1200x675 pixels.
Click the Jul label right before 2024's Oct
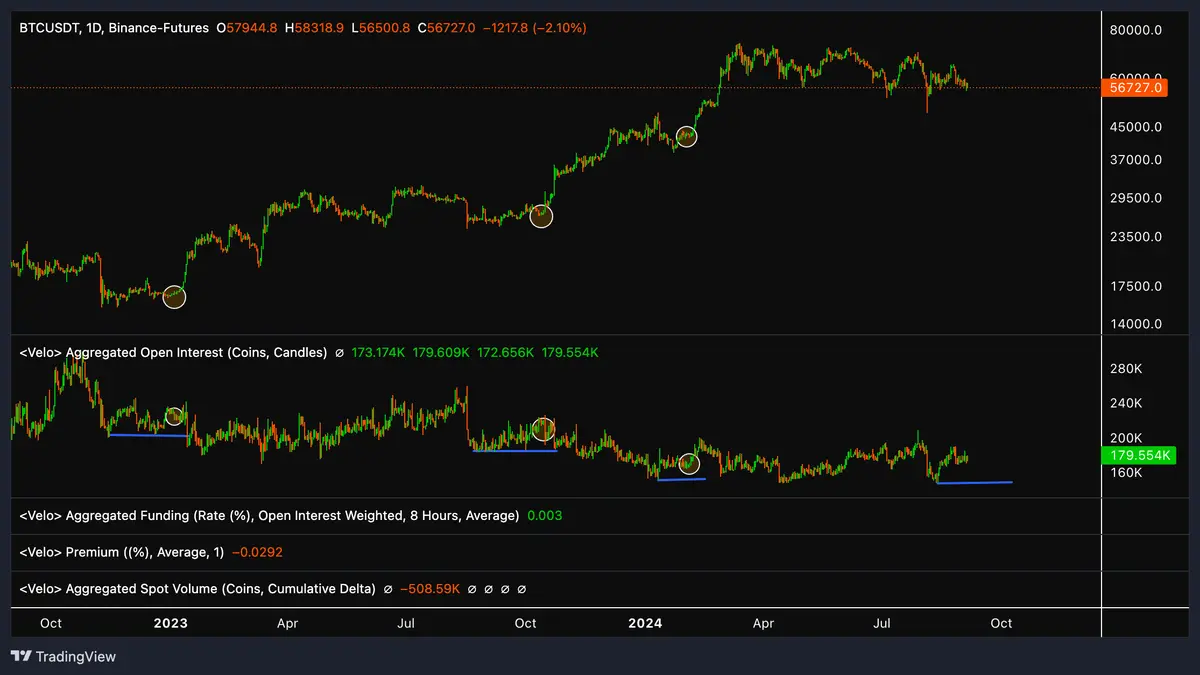(882, 623)
